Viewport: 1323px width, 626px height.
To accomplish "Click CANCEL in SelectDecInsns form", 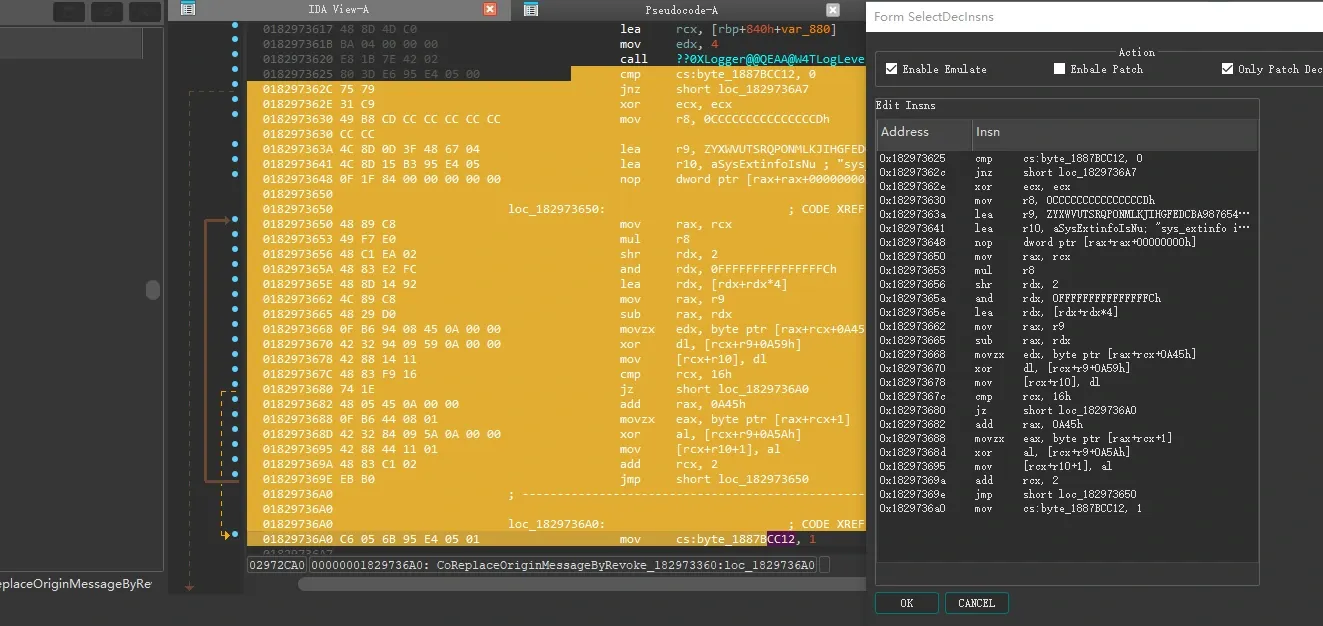I will click(x=976, y=603).
